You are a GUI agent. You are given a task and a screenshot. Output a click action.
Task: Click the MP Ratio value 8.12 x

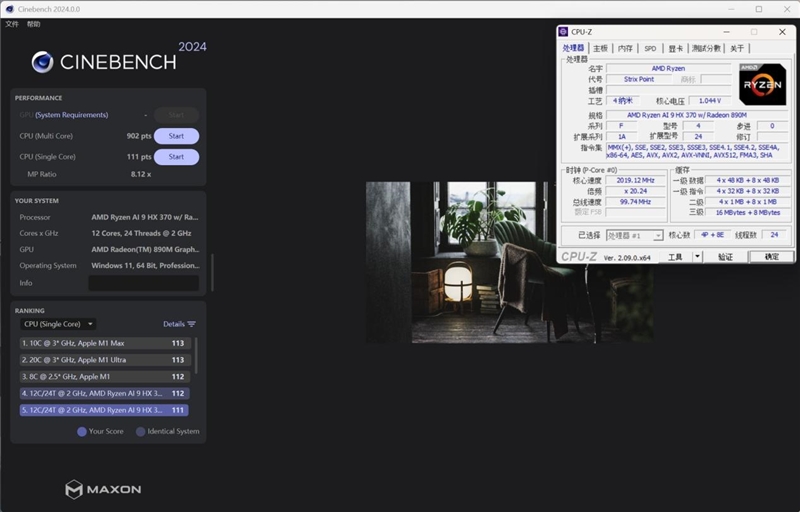point(141,174)
